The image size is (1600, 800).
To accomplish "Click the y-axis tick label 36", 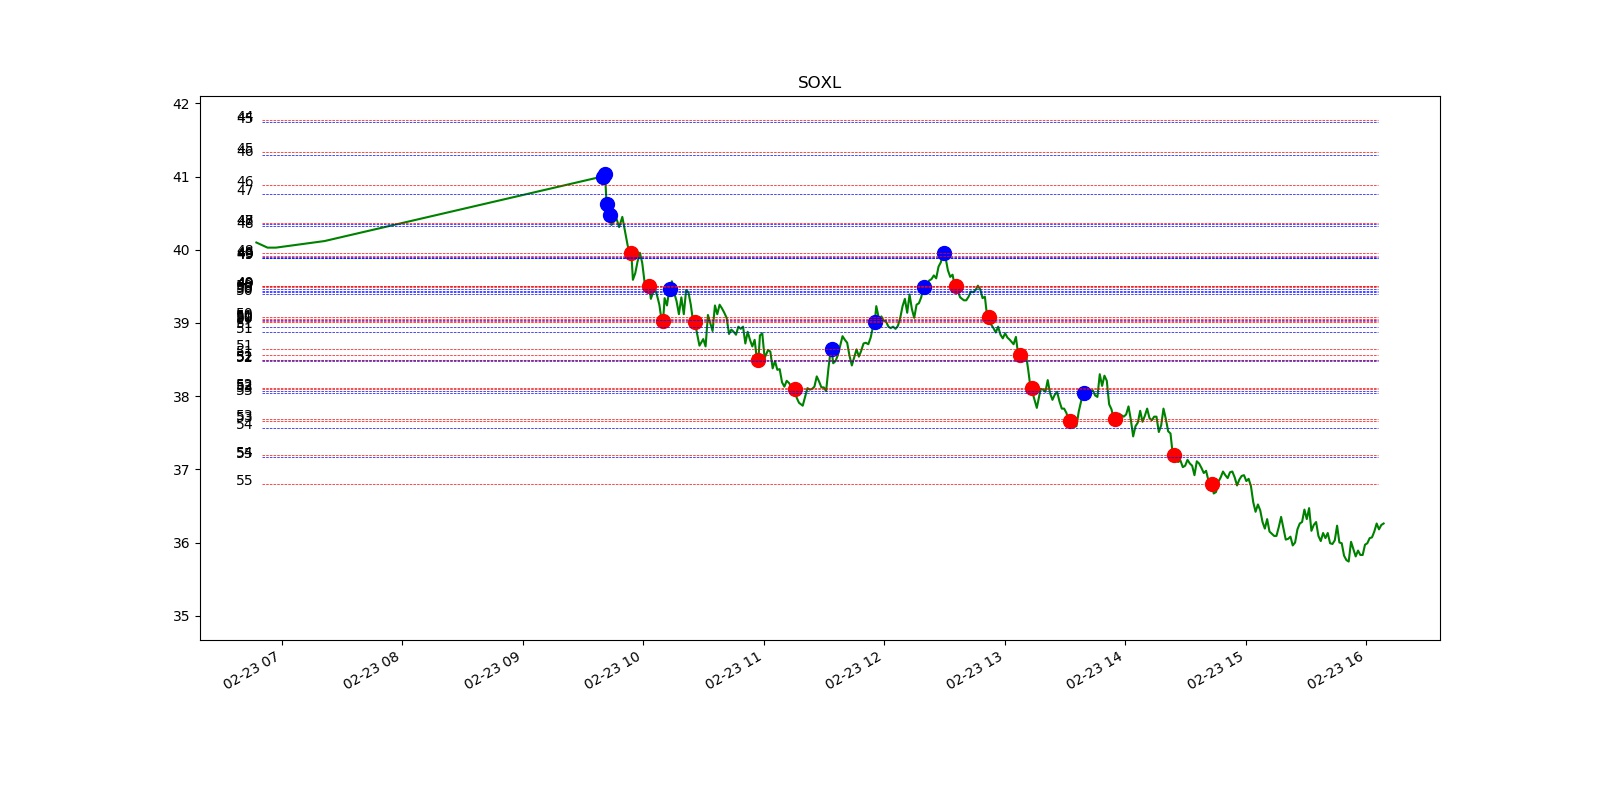I will point(181,543).
